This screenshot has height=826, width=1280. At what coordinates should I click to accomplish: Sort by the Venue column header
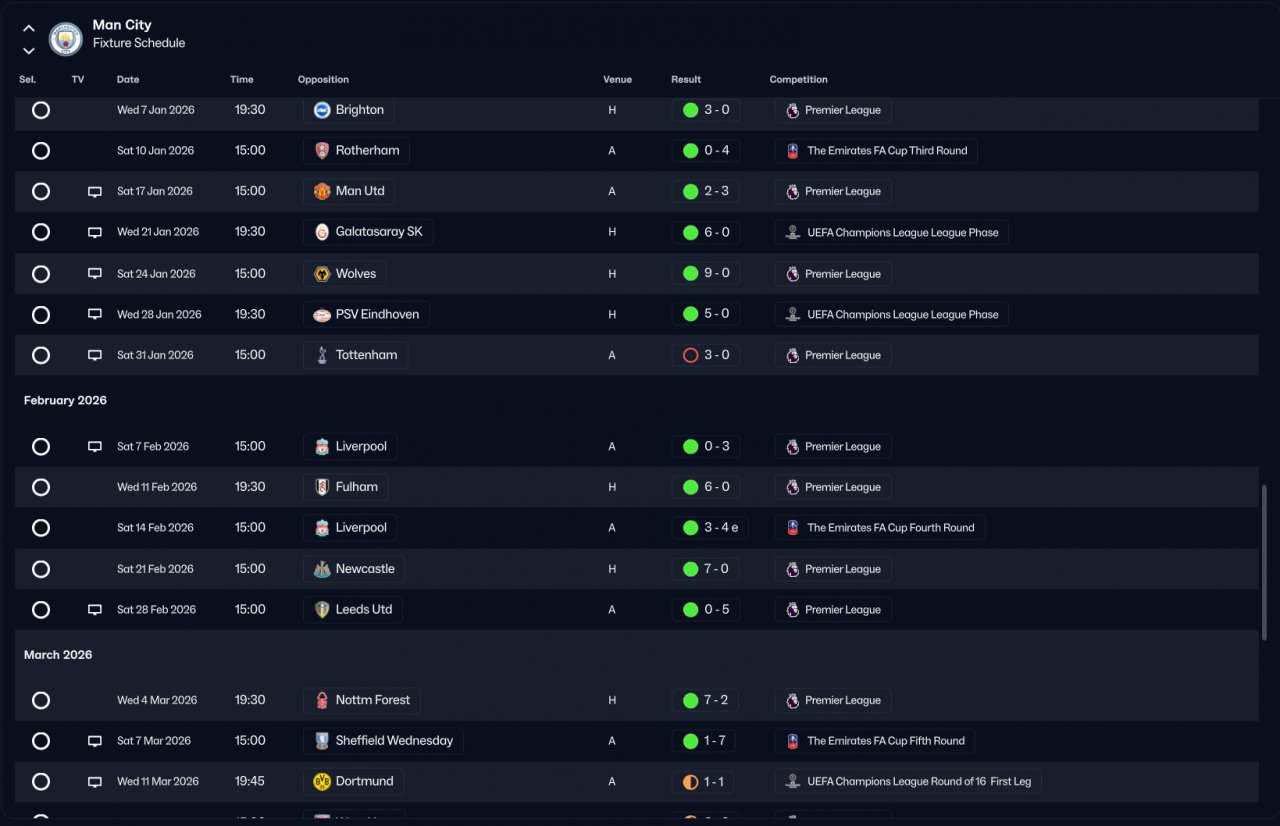click(618, 80)
